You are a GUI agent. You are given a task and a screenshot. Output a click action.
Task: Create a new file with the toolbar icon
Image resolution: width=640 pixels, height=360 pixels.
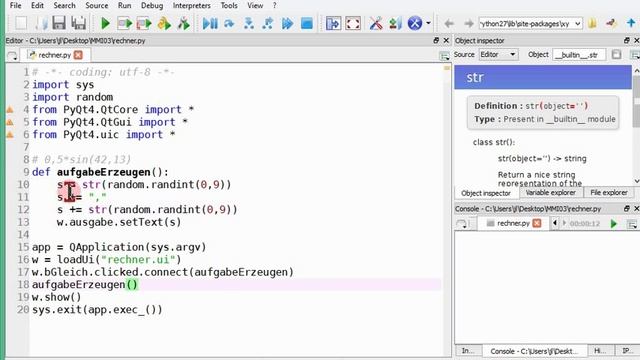tap(21, 23)
